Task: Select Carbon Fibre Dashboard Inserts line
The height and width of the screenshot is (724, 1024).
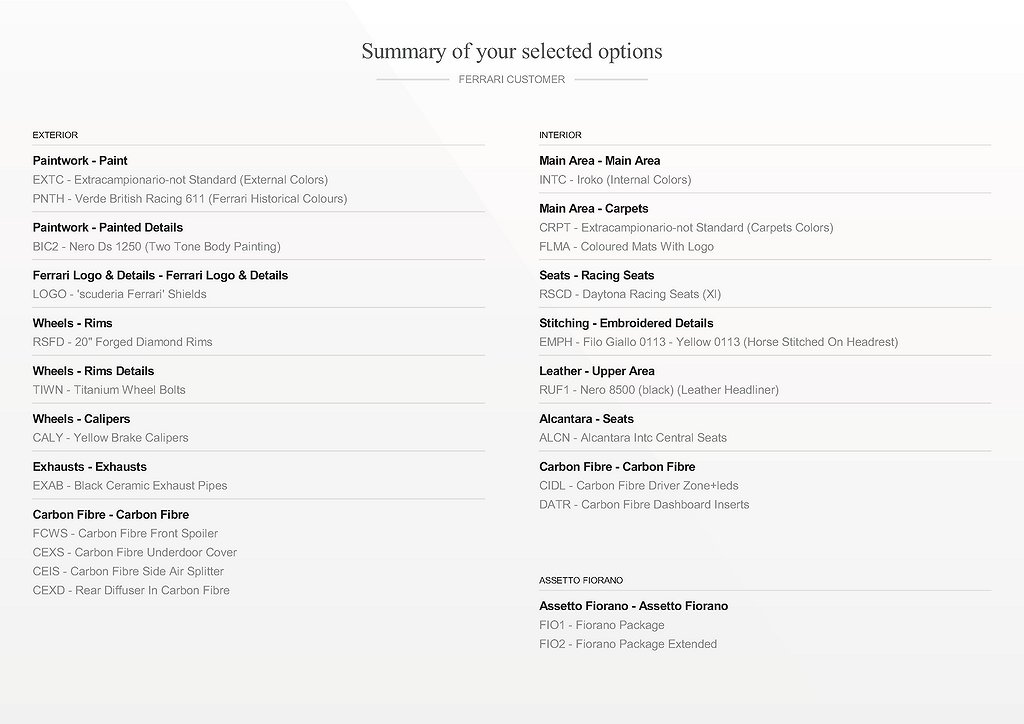Action: [644, 505]
